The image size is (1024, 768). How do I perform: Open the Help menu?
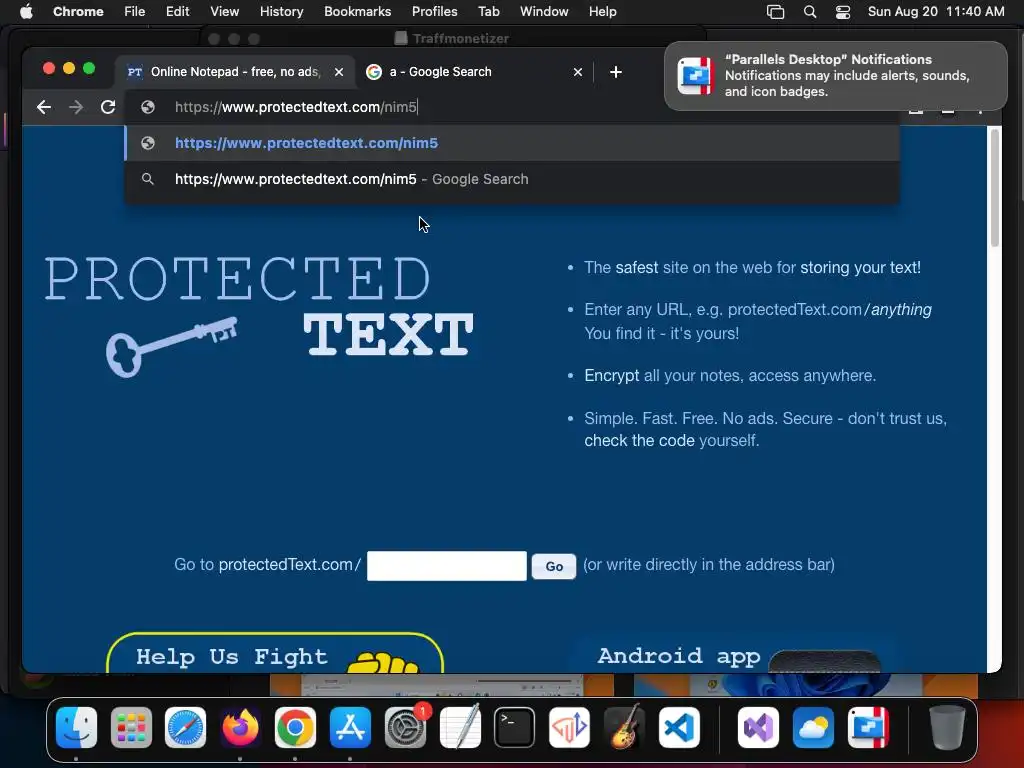pos(602,12)
